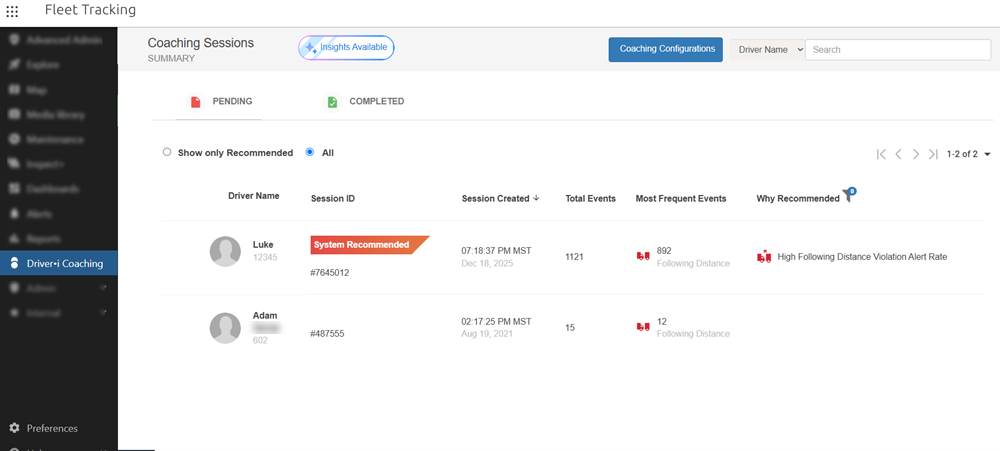
Task: Click Adam's driver avatar
Action: 225,328
